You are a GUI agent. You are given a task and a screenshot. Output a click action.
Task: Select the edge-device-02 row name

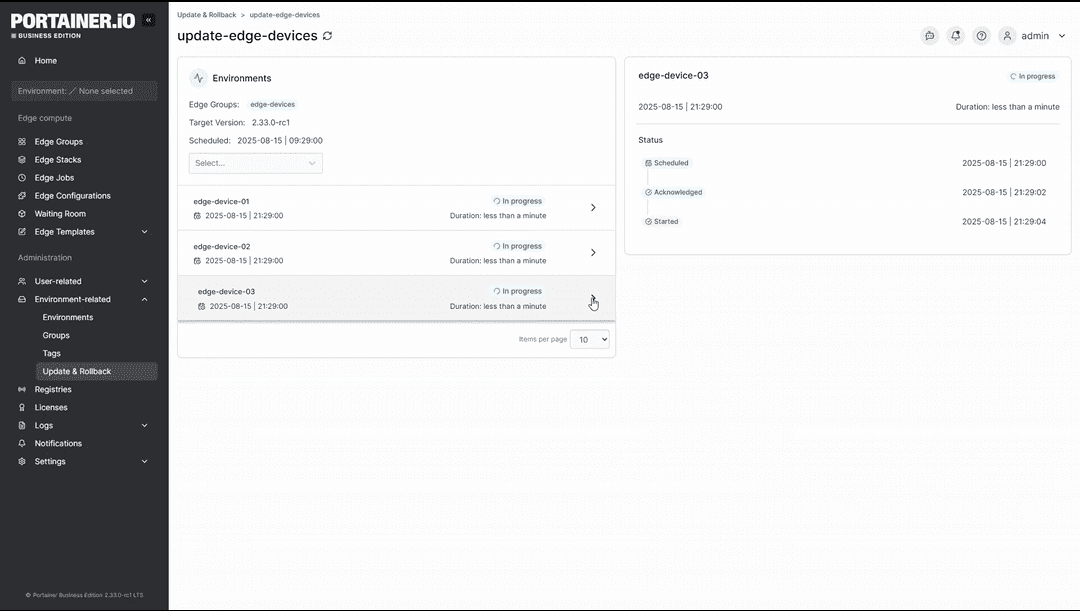[222, 247]
